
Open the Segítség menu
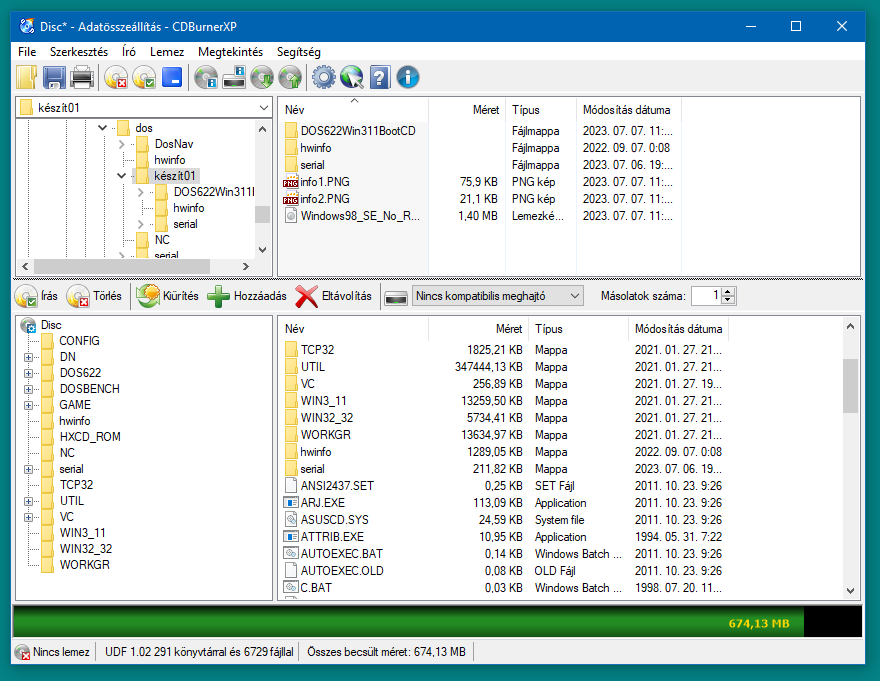pyautogui.click(x=299, y=52)
